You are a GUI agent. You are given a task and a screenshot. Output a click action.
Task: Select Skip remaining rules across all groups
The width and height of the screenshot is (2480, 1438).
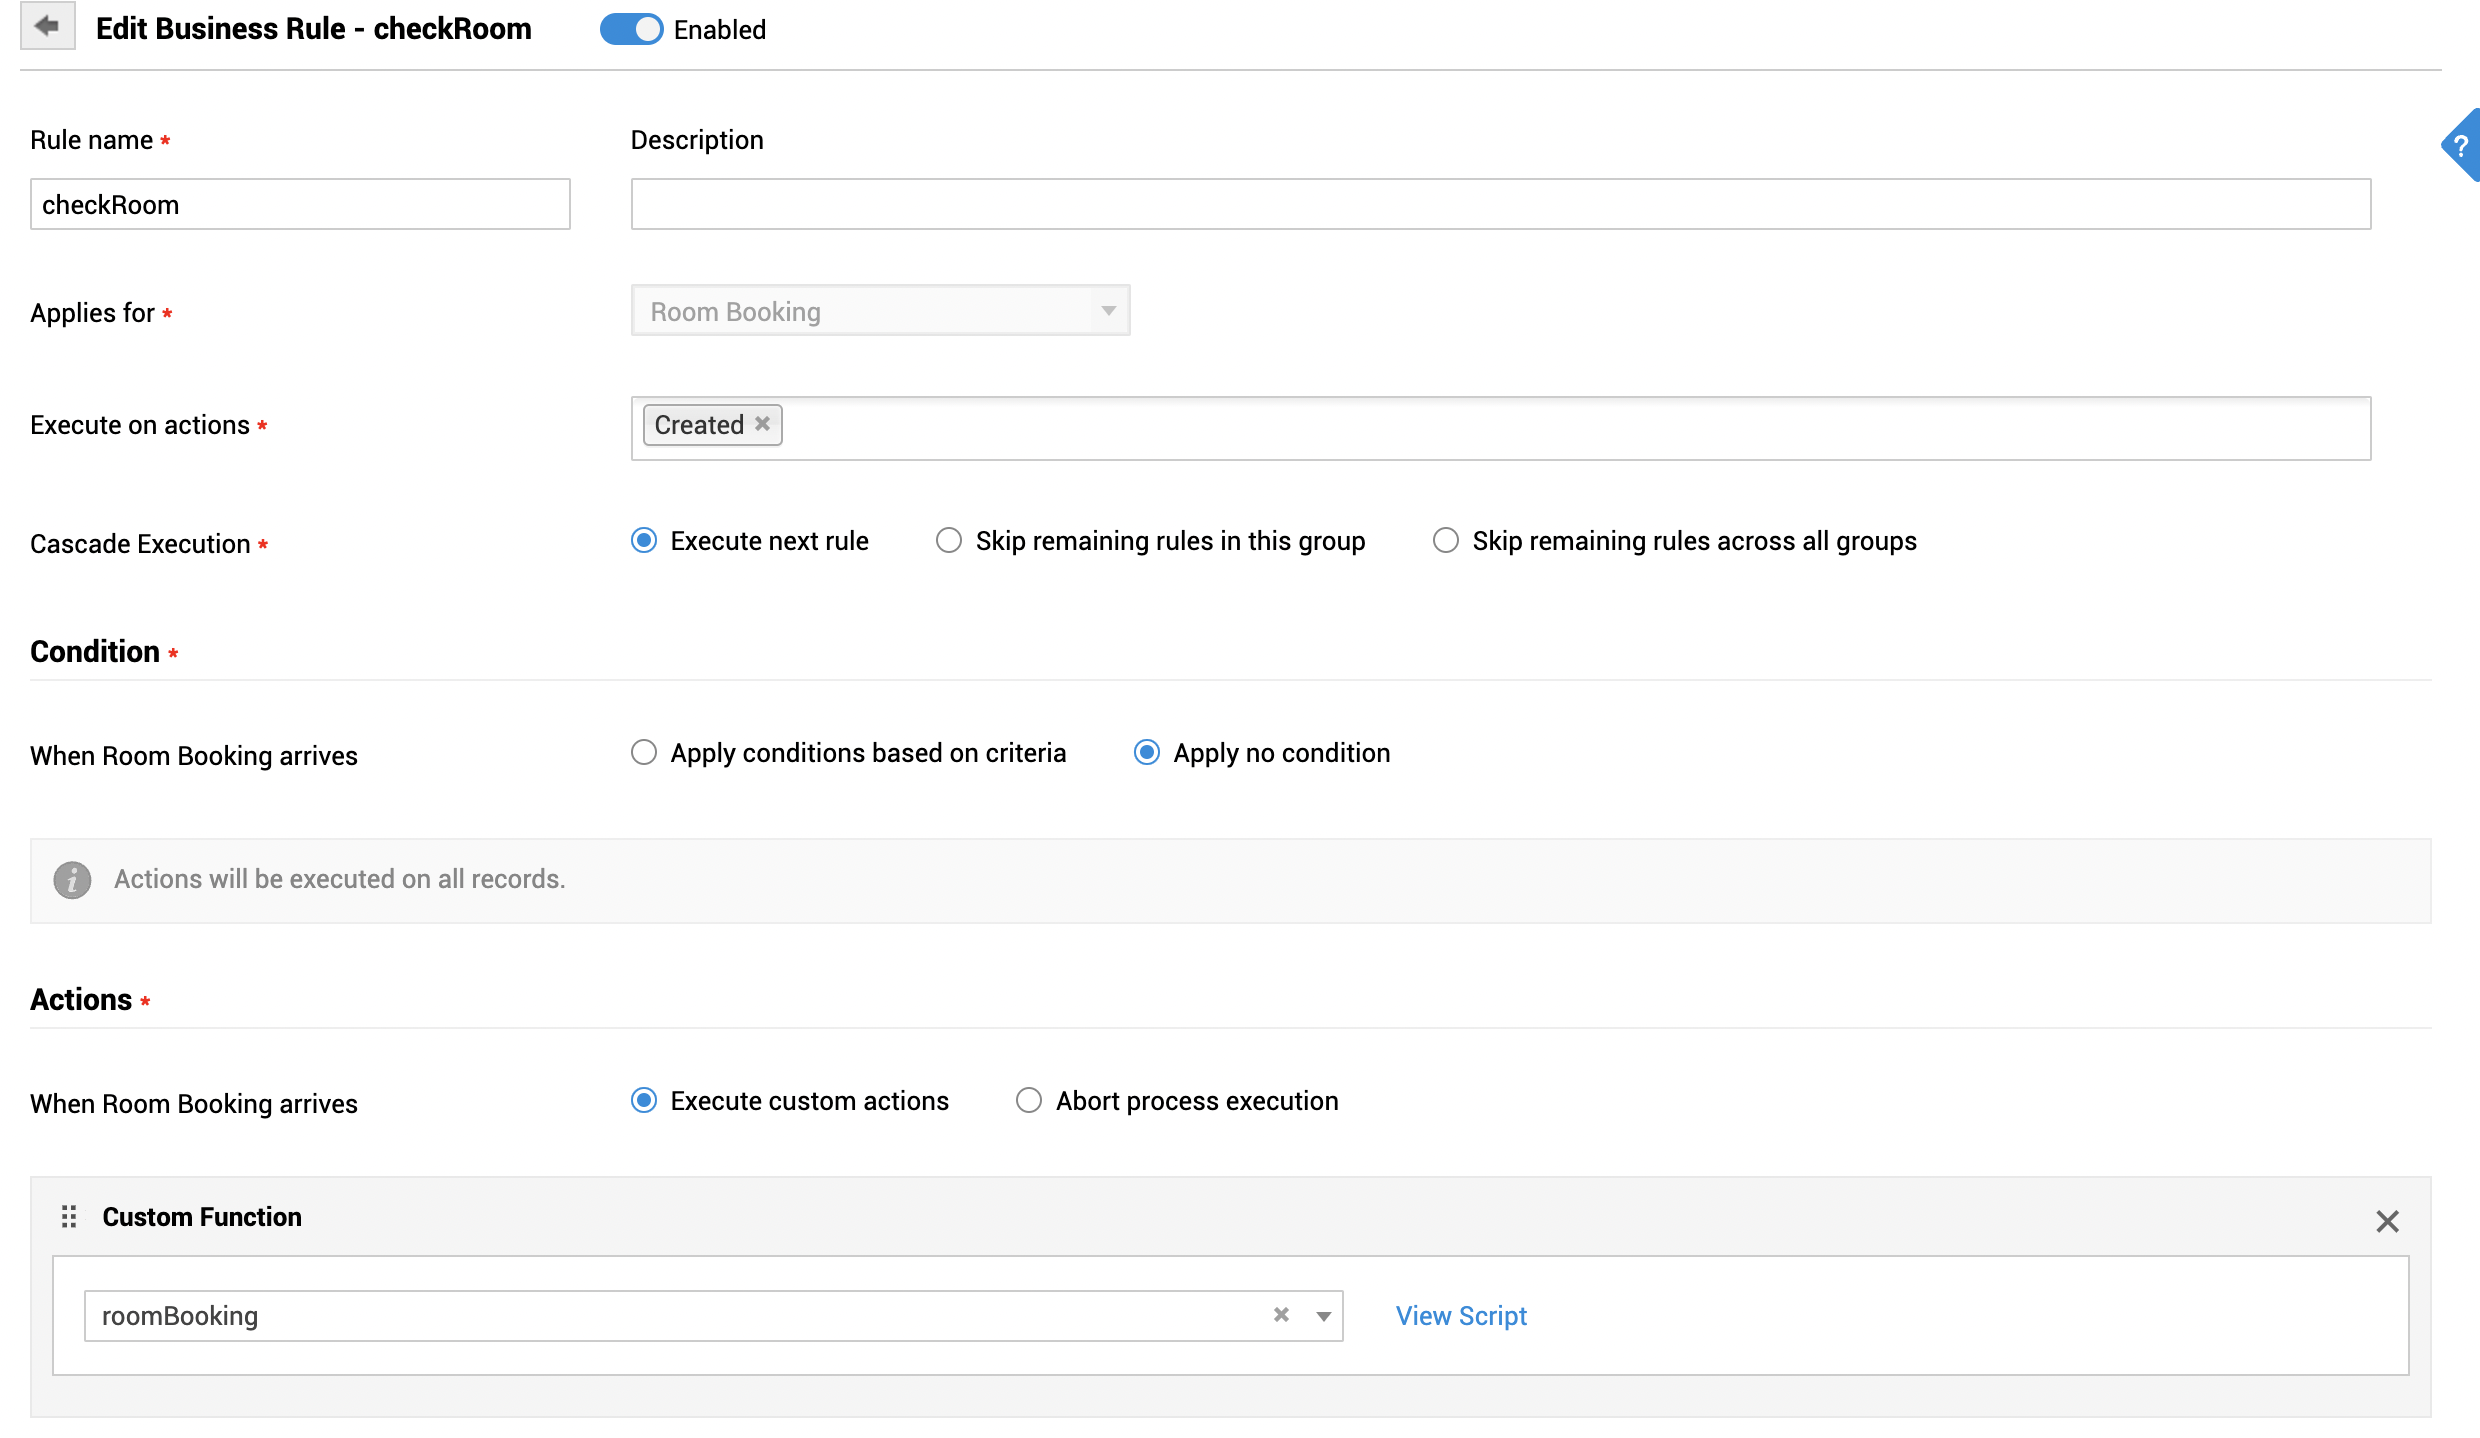pos(1446,541)
